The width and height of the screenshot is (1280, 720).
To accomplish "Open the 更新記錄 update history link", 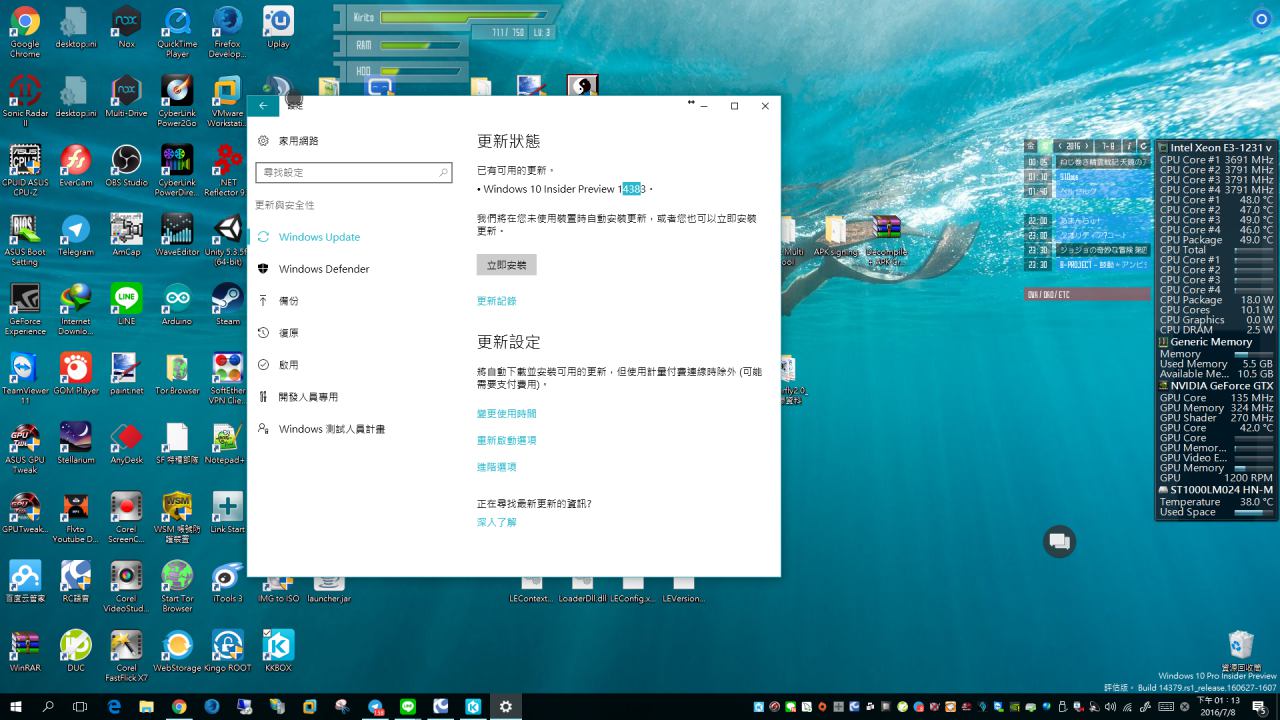I will coord(496,301).
